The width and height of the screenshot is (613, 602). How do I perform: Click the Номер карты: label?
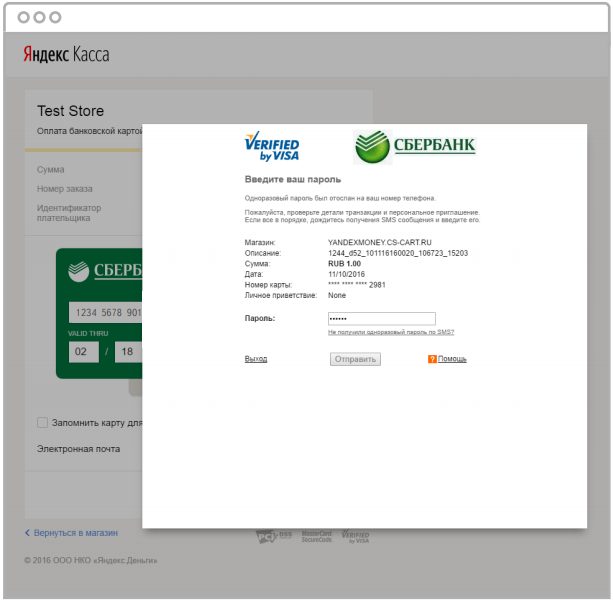click(268, 285)
